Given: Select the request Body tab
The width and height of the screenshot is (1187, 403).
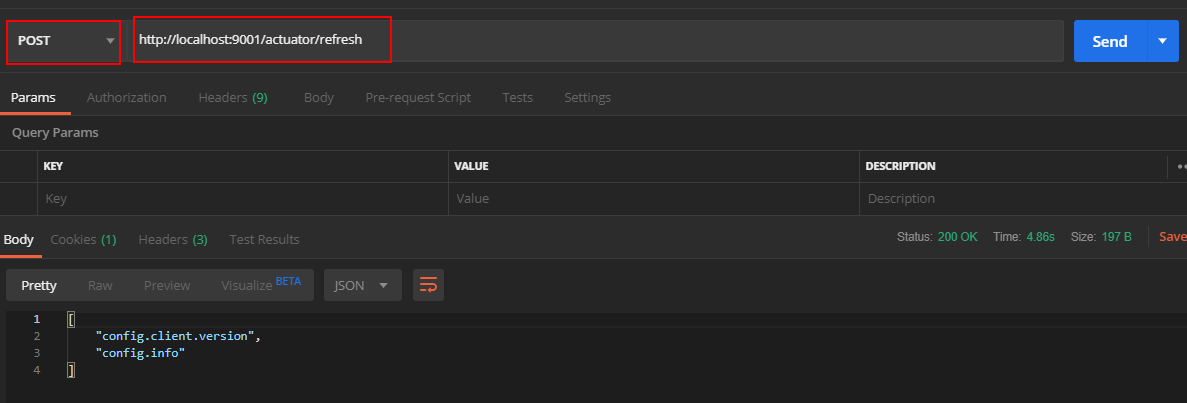Looking at the screenshot, I should [x=318, y=97].
